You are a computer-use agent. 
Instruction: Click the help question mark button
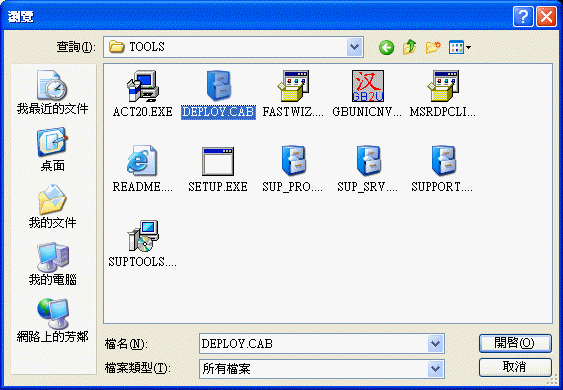(523, 17)
